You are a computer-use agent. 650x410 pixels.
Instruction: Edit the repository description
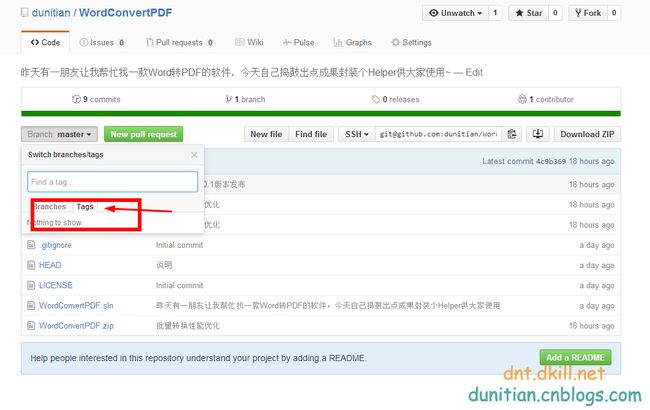[474, 73]
